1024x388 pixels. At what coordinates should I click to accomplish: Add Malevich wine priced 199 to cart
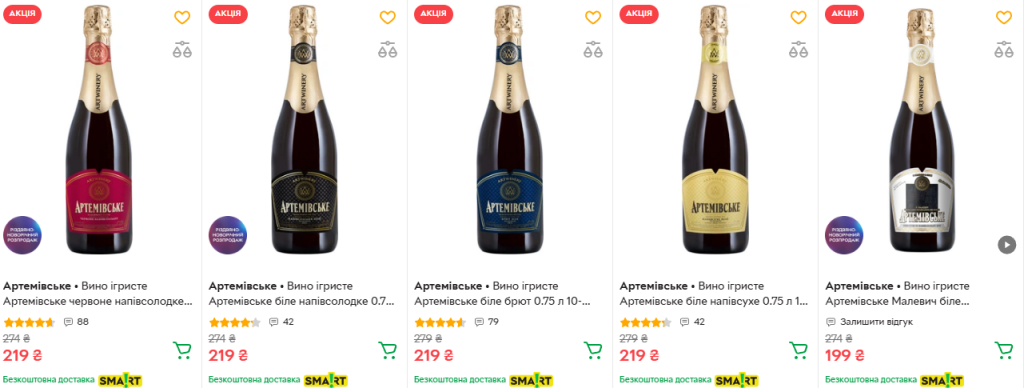(1004, 350)
